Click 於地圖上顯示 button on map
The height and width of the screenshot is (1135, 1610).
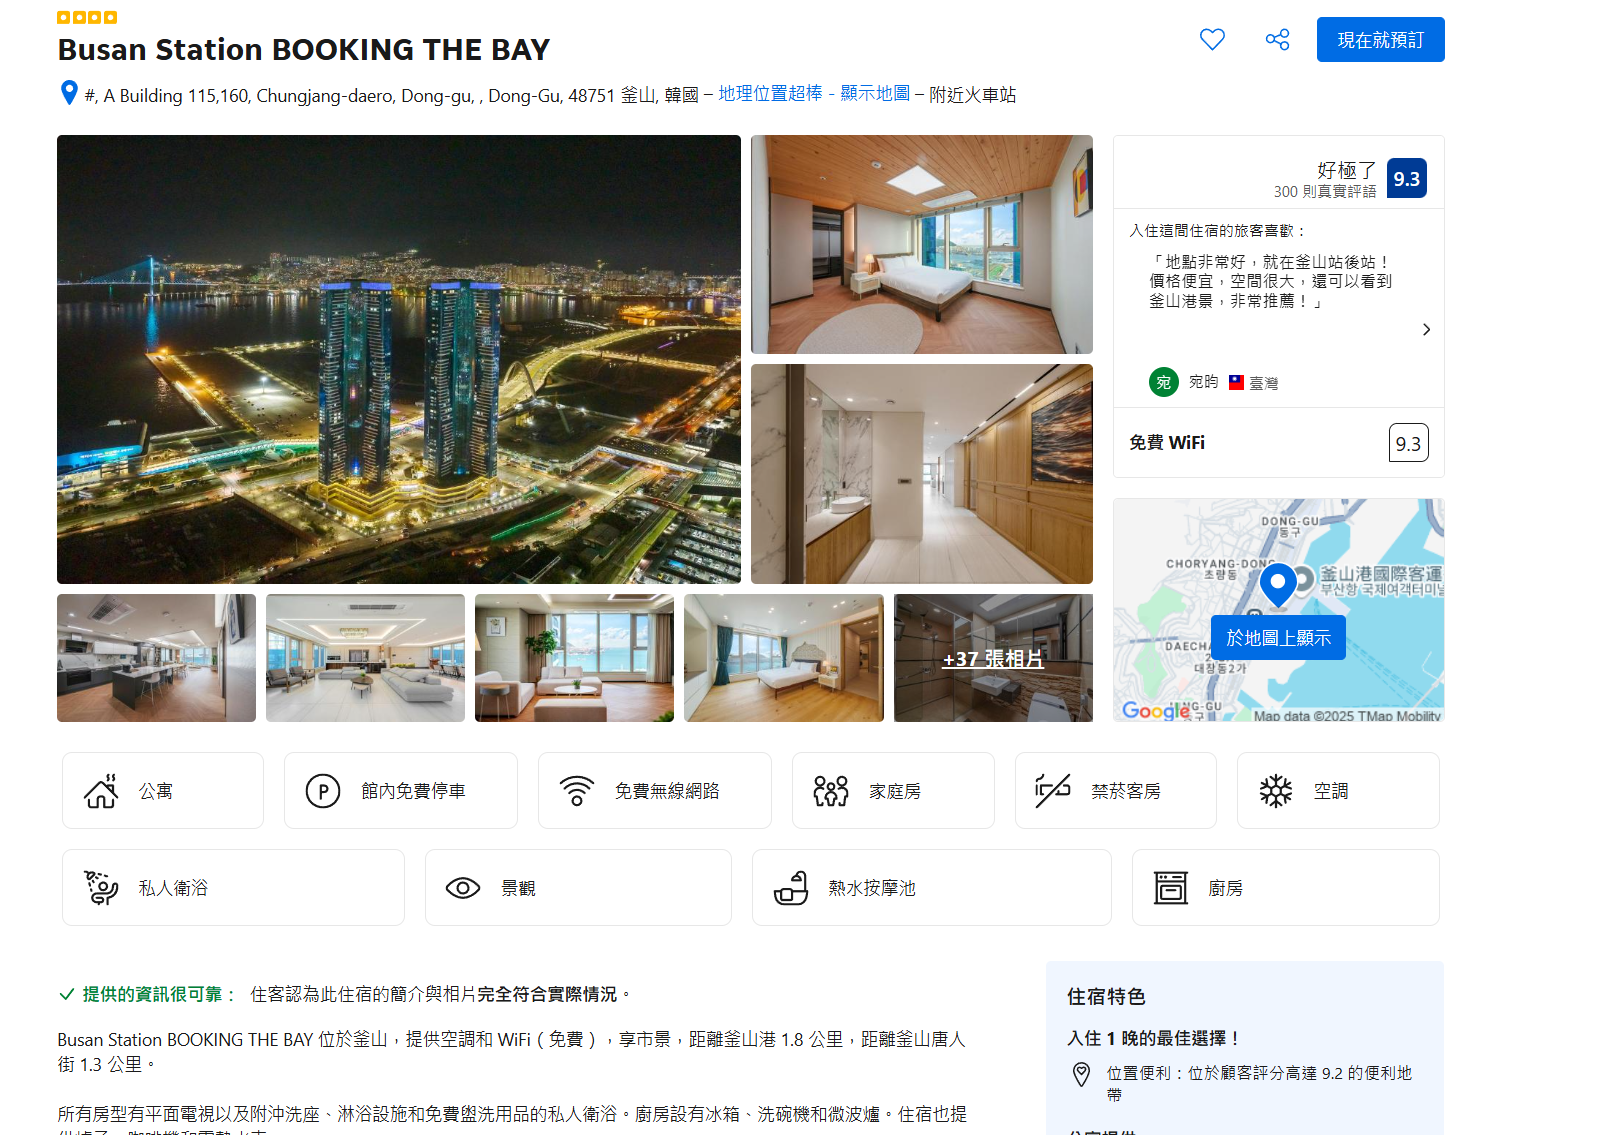[1278, 638]
